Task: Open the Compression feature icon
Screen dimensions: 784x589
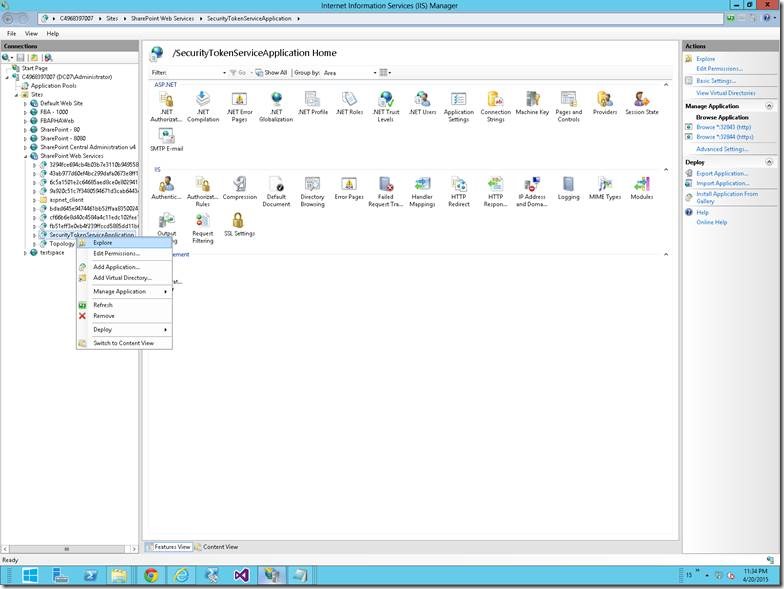Action: [x=240, y=188]
